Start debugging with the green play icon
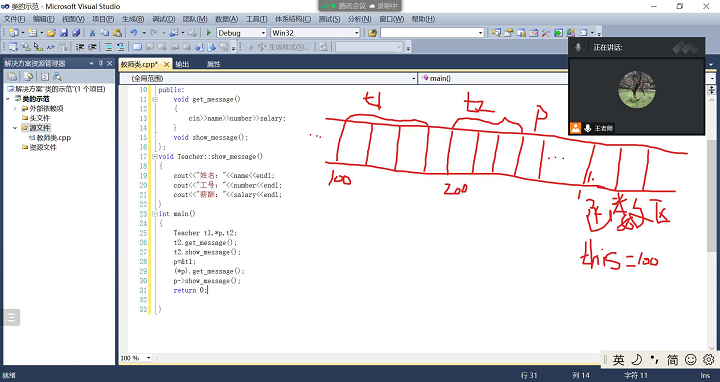 point(208,33)
